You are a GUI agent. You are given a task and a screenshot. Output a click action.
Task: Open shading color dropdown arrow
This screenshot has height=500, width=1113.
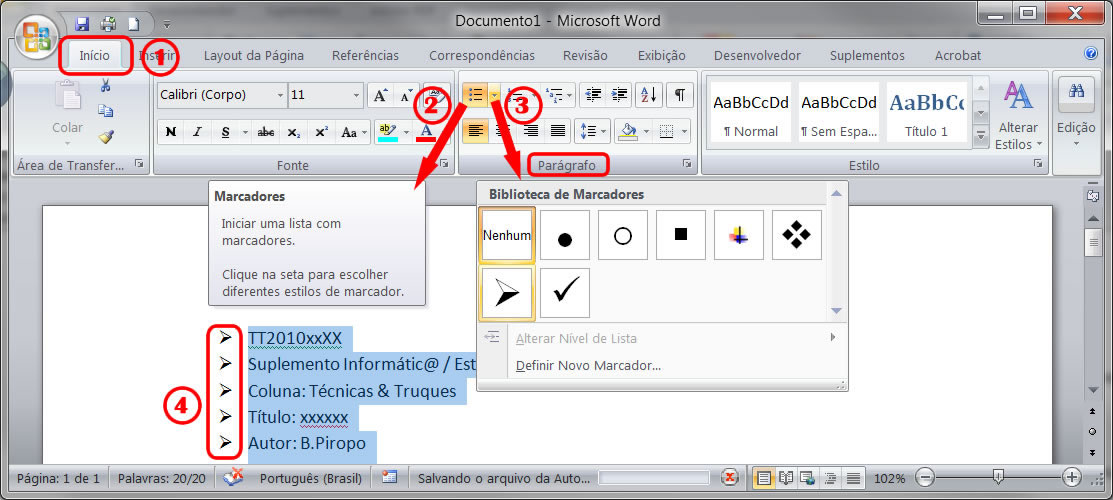[x=646, y=132]
